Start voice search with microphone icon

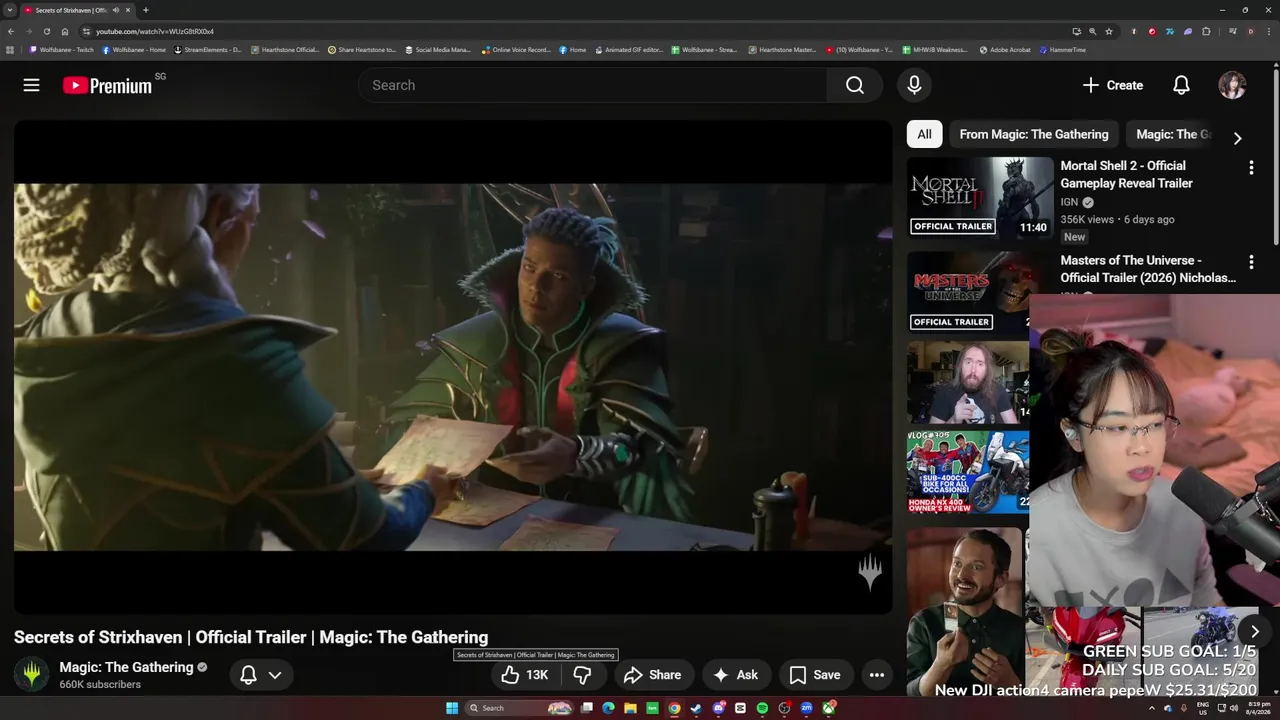(x=914, y=85)
